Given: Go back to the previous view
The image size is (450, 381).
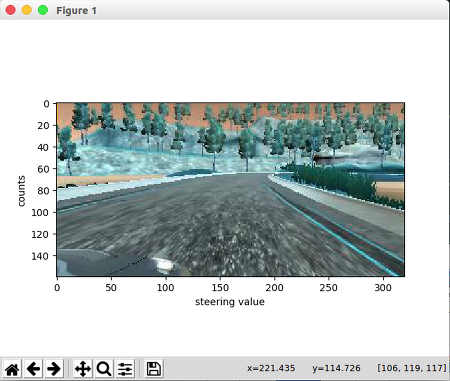Looking at the screenshot, I should (x=33, y=369).
